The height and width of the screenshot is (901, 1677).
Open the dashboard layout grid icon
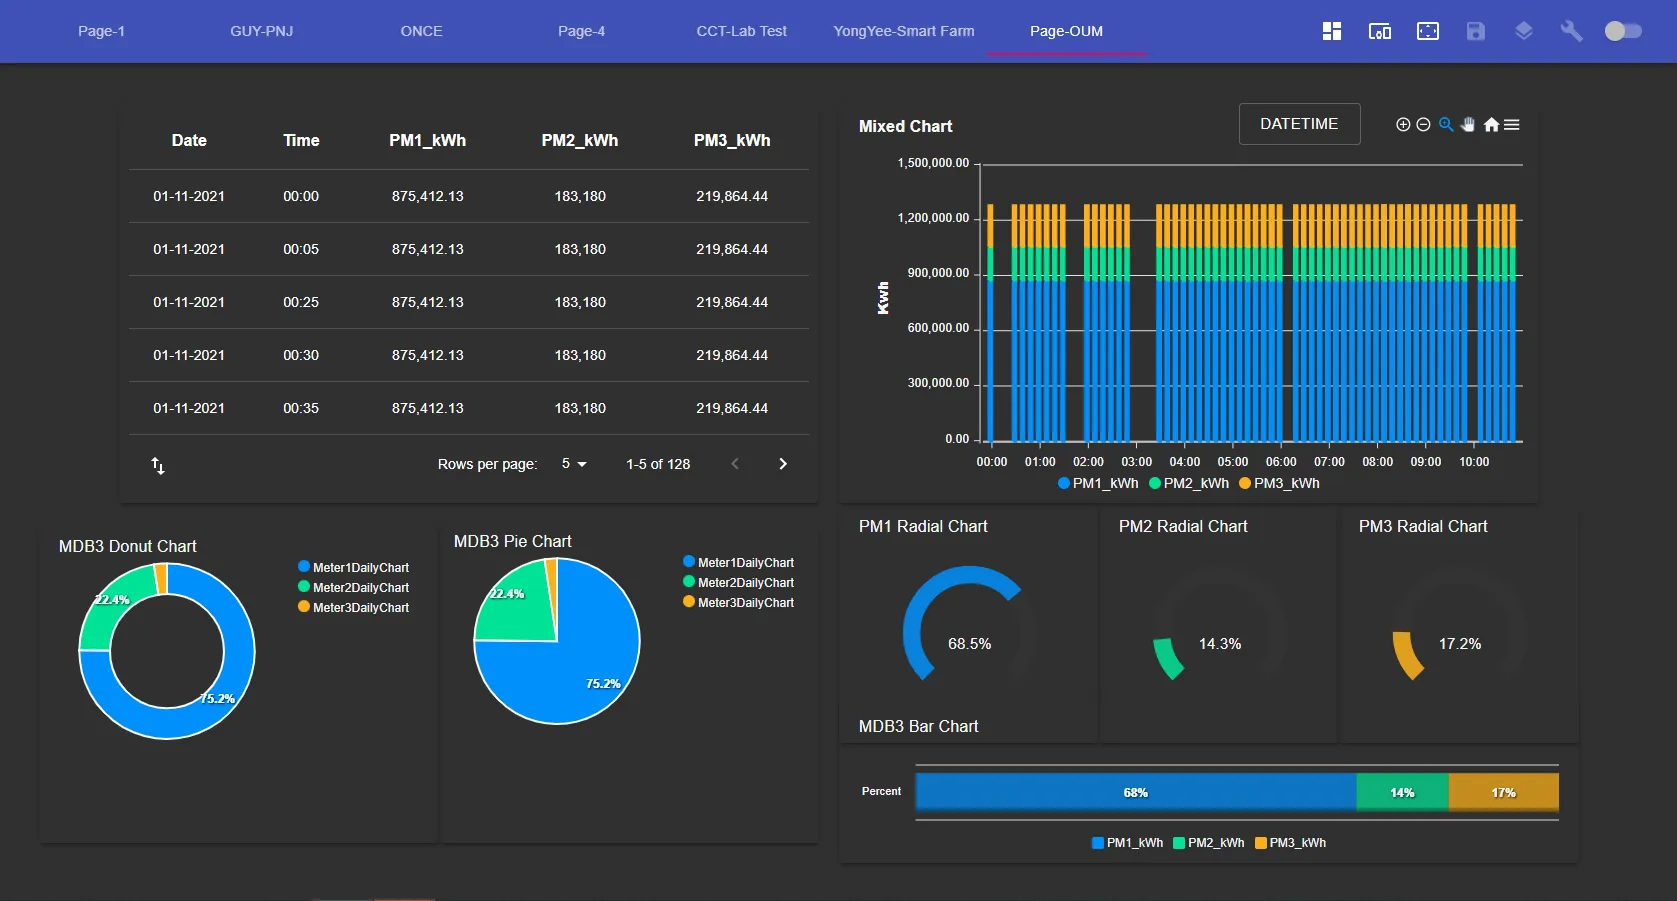click(1331, 31)
